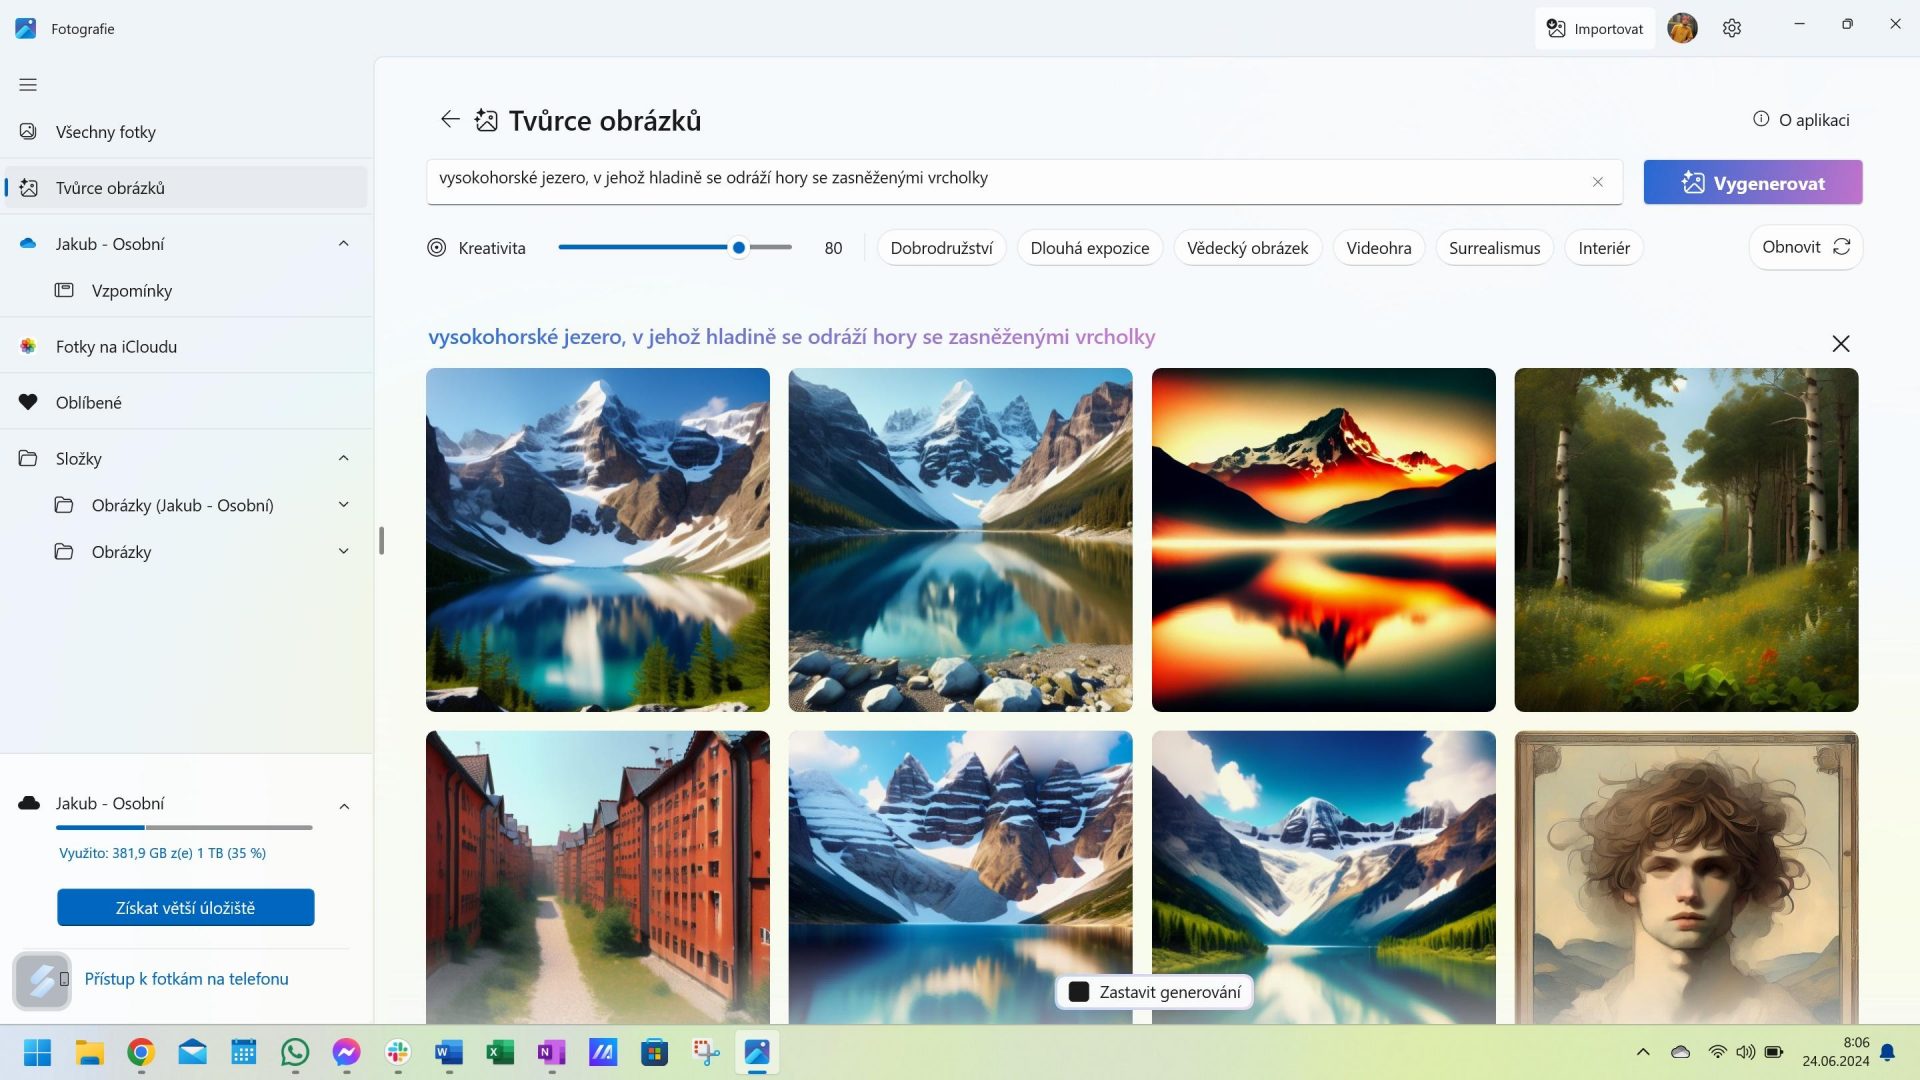This screenshot has width=1920, height=1080.
Task: Collapse the Jakub - Osobní OneDrive section
Action: (343, 244)
